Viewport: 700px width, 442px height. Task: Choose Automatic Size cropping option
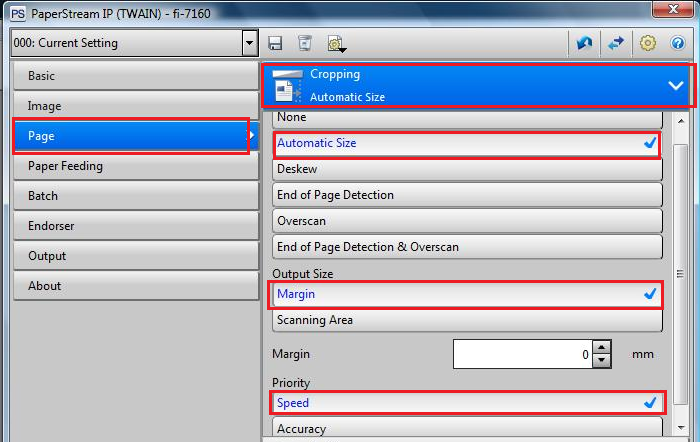point(467,143)
